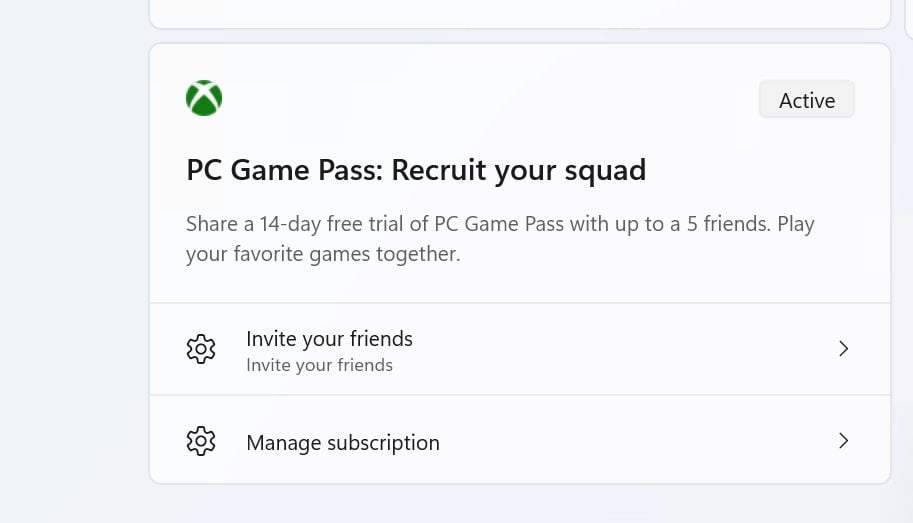Click the PC Game Pass: Recruit your squad heading
This screenshot has height=523, width=913.
pos(416,170)
